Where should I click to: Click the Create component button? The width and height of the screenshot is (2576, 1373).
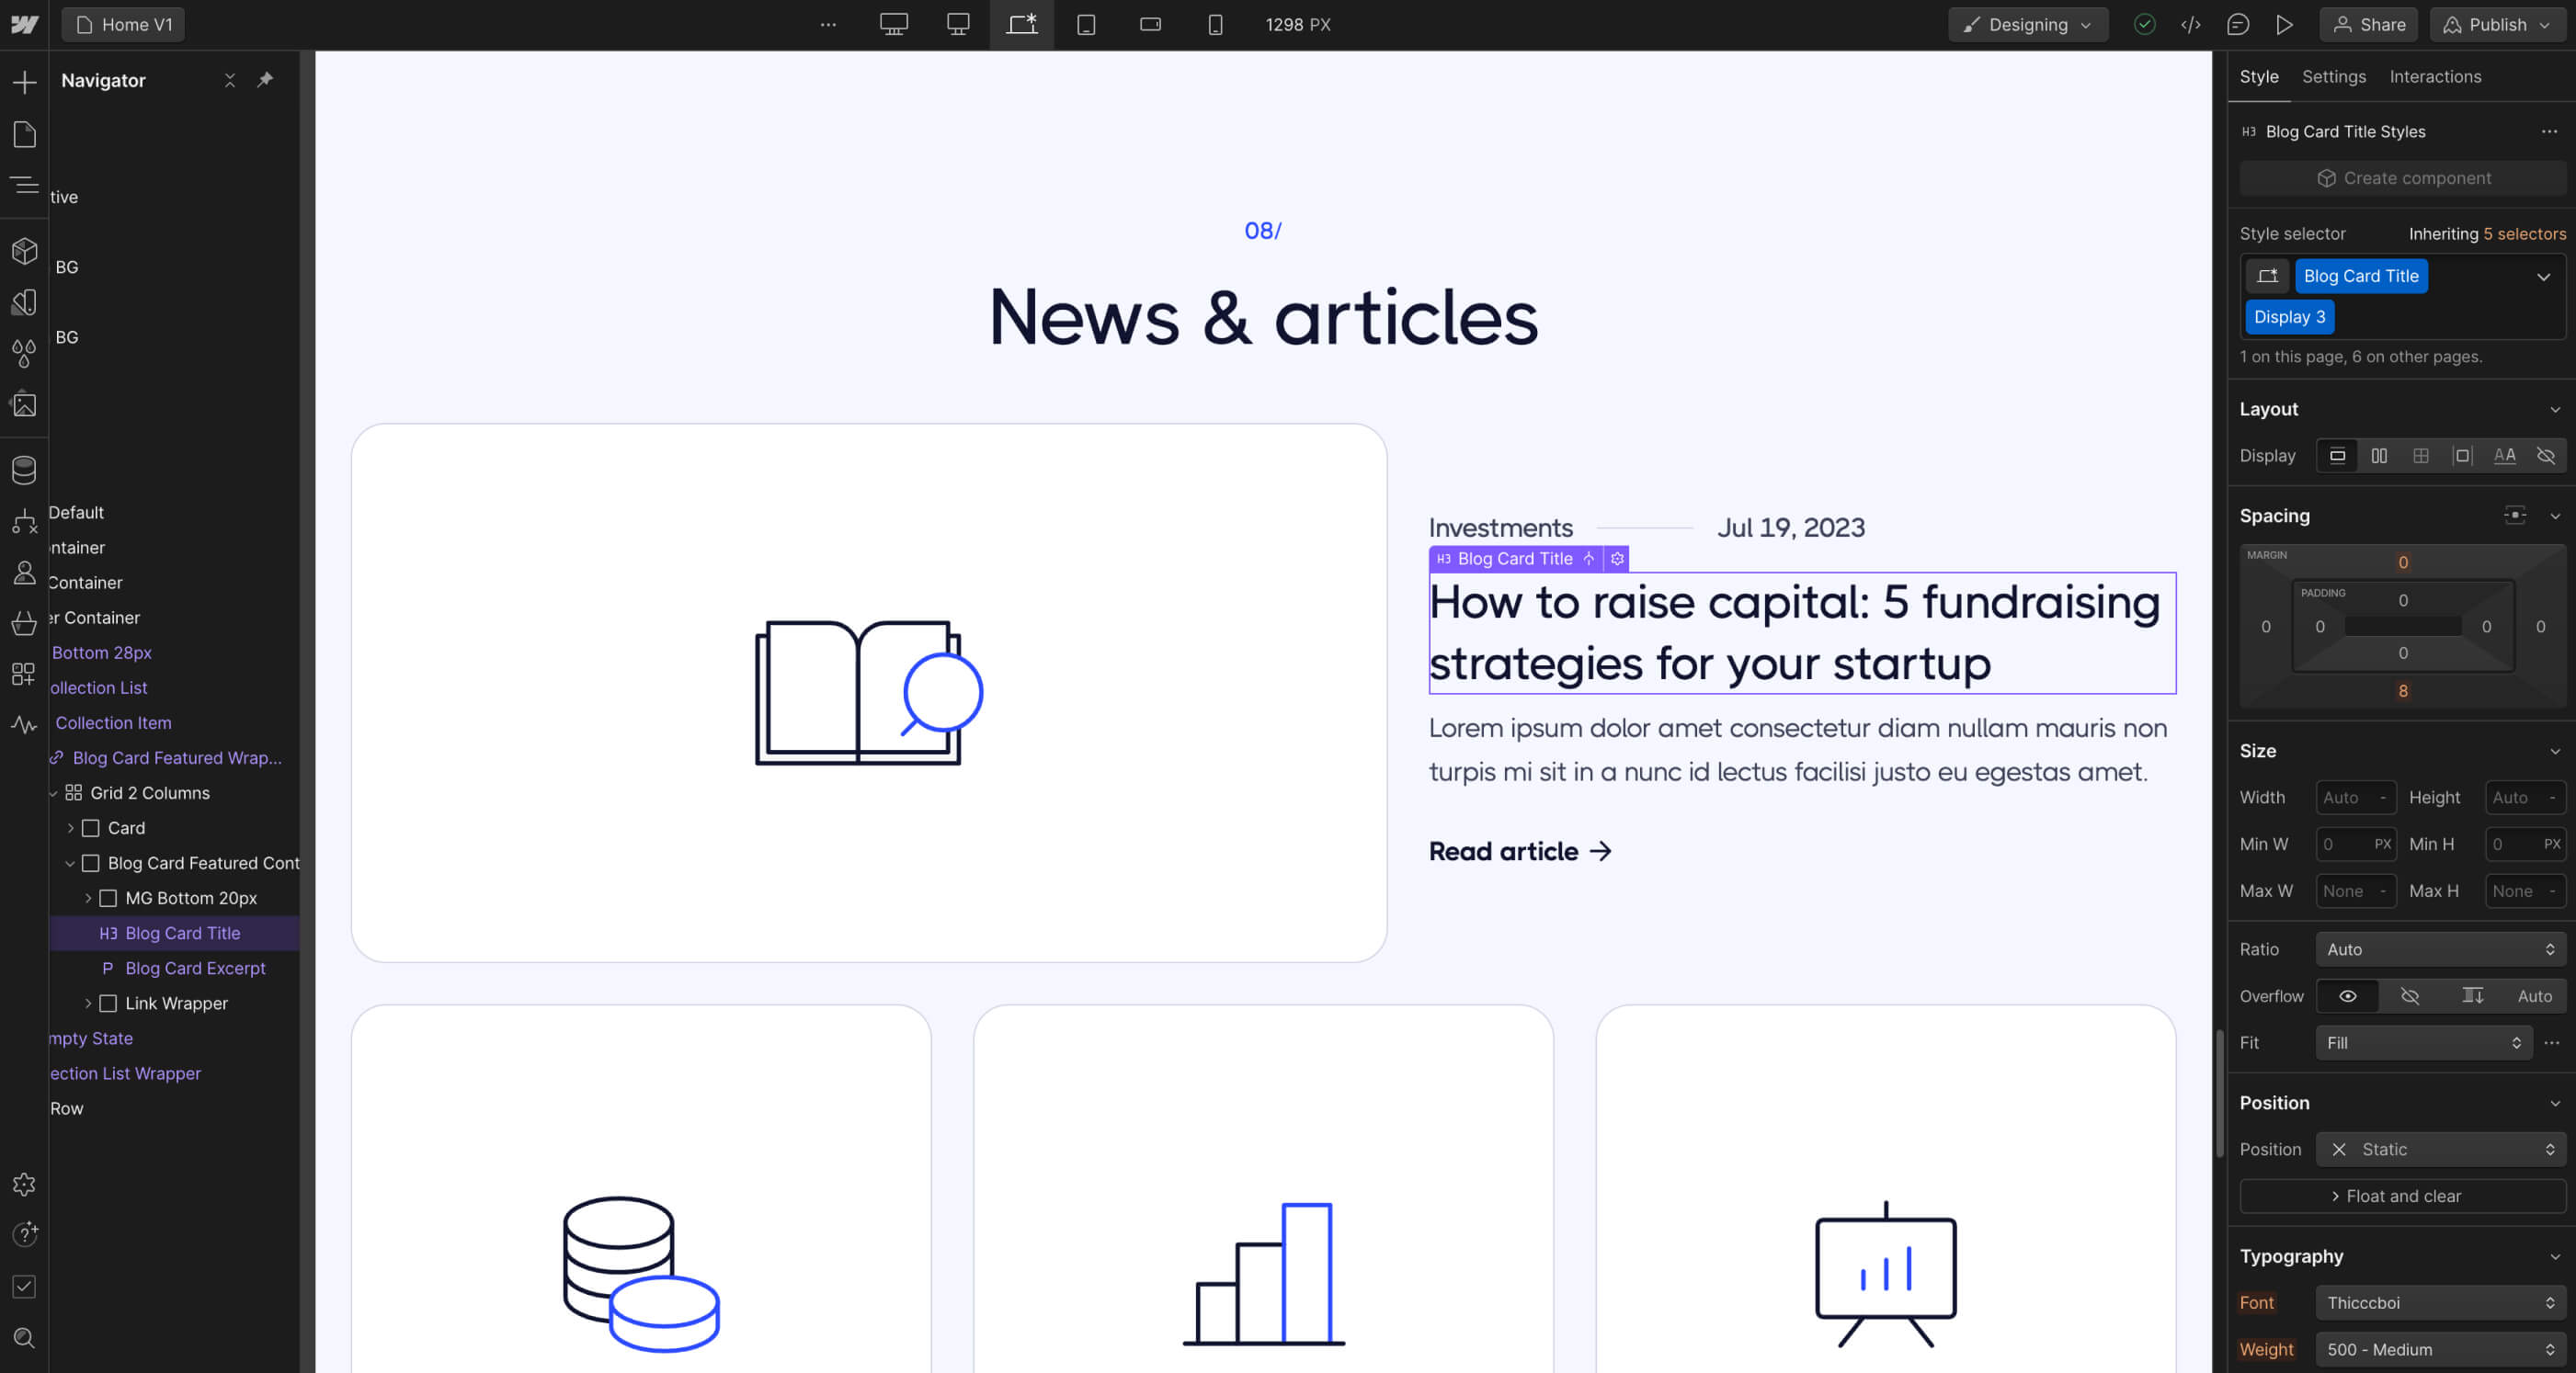(2403, 178)
